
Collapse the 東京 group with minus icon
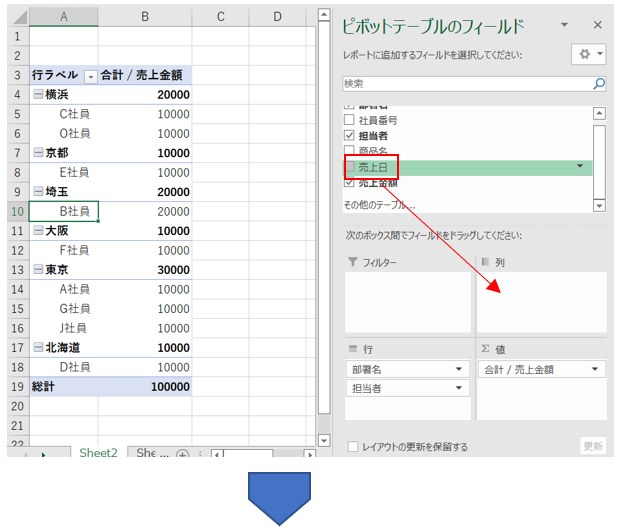coord(38,270)
